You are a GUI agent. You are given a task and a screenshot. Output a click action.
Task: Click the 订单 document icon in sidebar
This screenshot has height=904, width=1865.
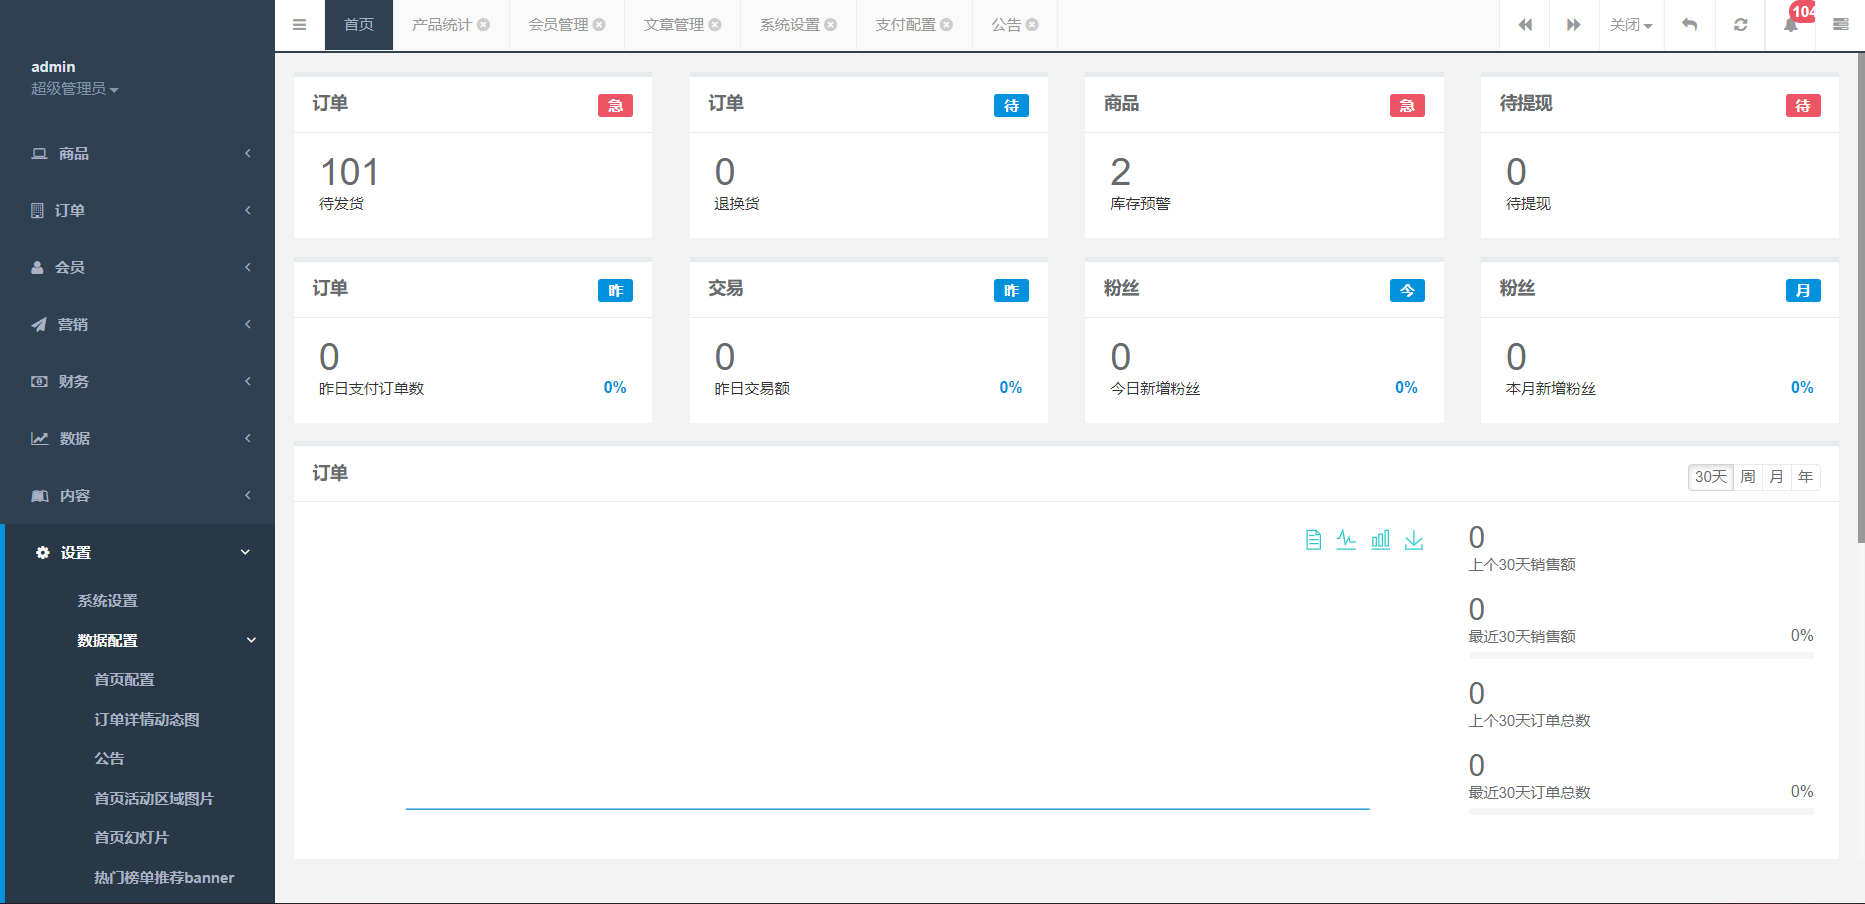(37, 210)
